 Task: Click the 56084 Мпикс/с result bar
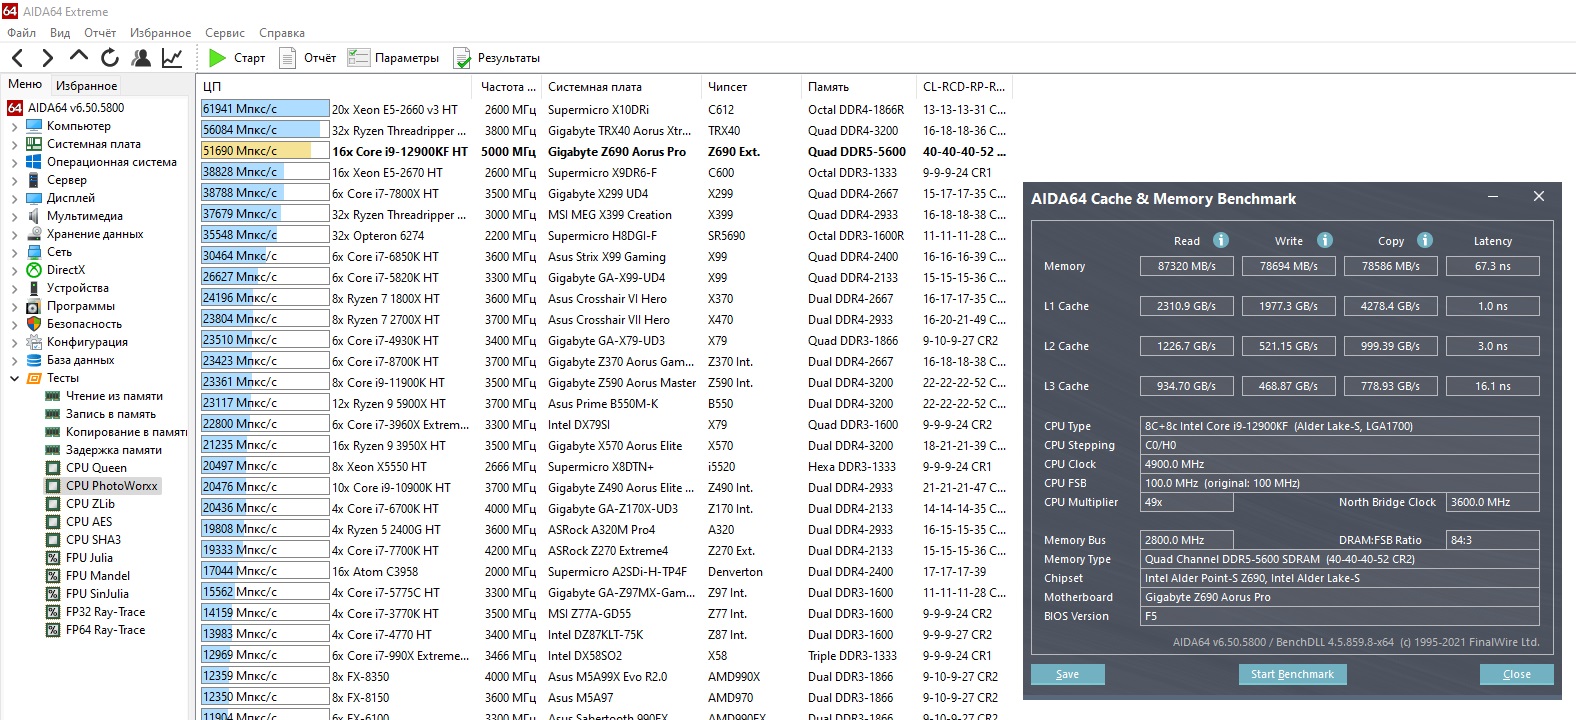[265, 130]
